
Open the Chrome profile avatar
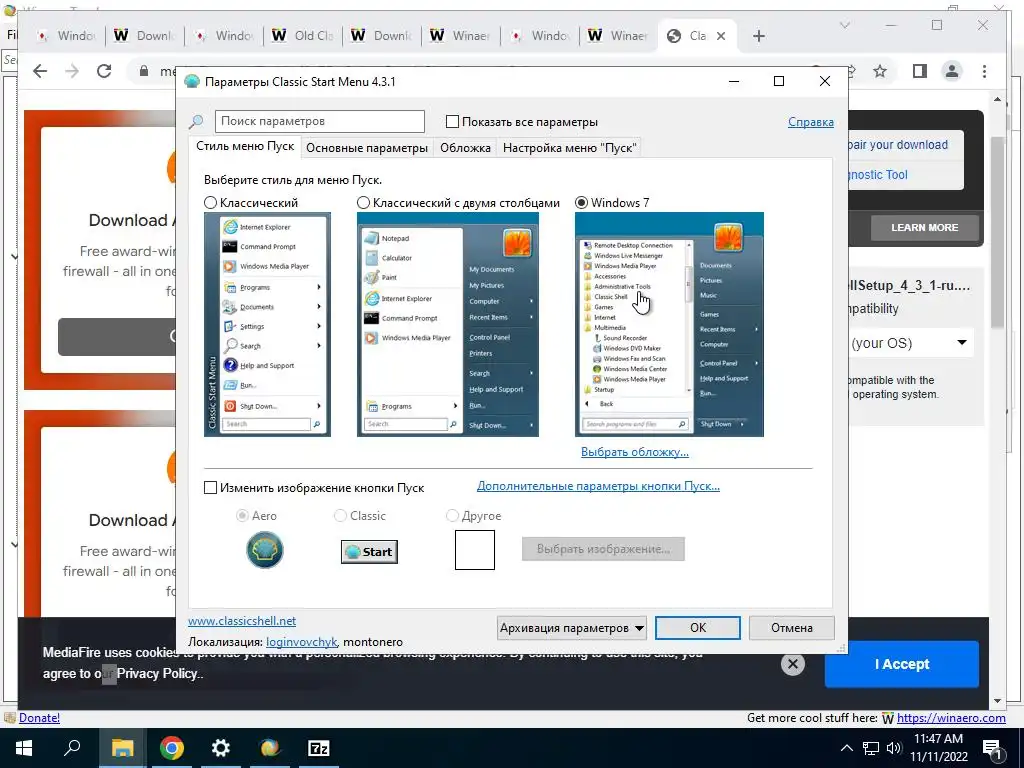tap(952, 71)
